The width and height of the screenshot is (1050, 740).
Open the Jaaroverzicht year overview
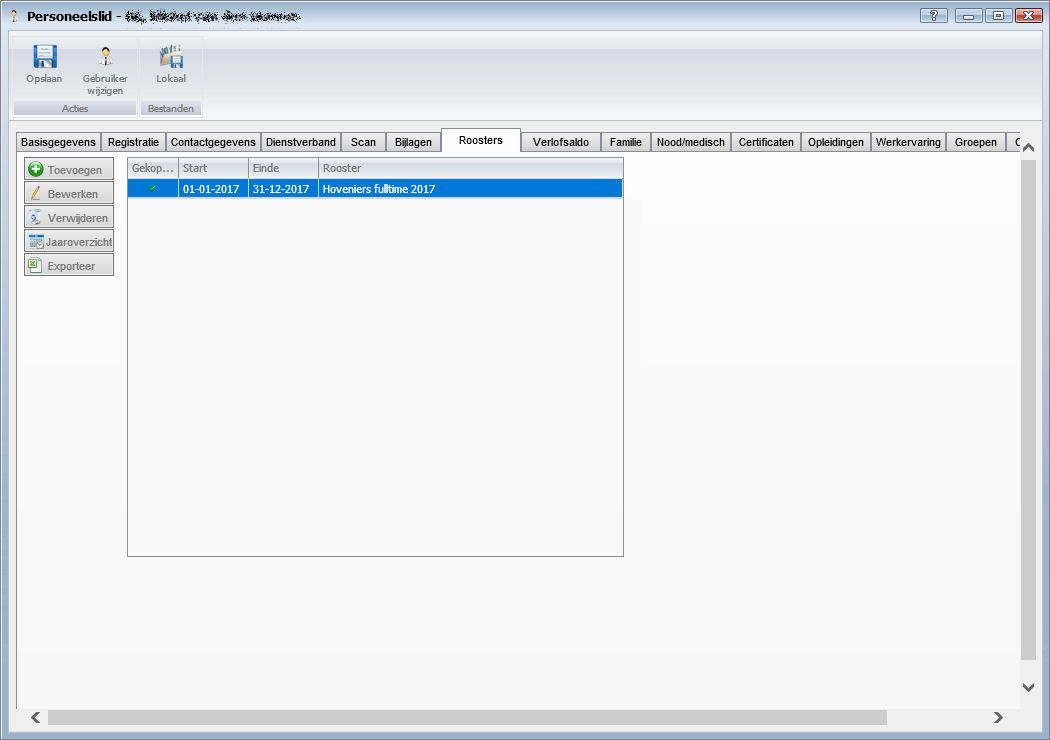pos(68,241)
